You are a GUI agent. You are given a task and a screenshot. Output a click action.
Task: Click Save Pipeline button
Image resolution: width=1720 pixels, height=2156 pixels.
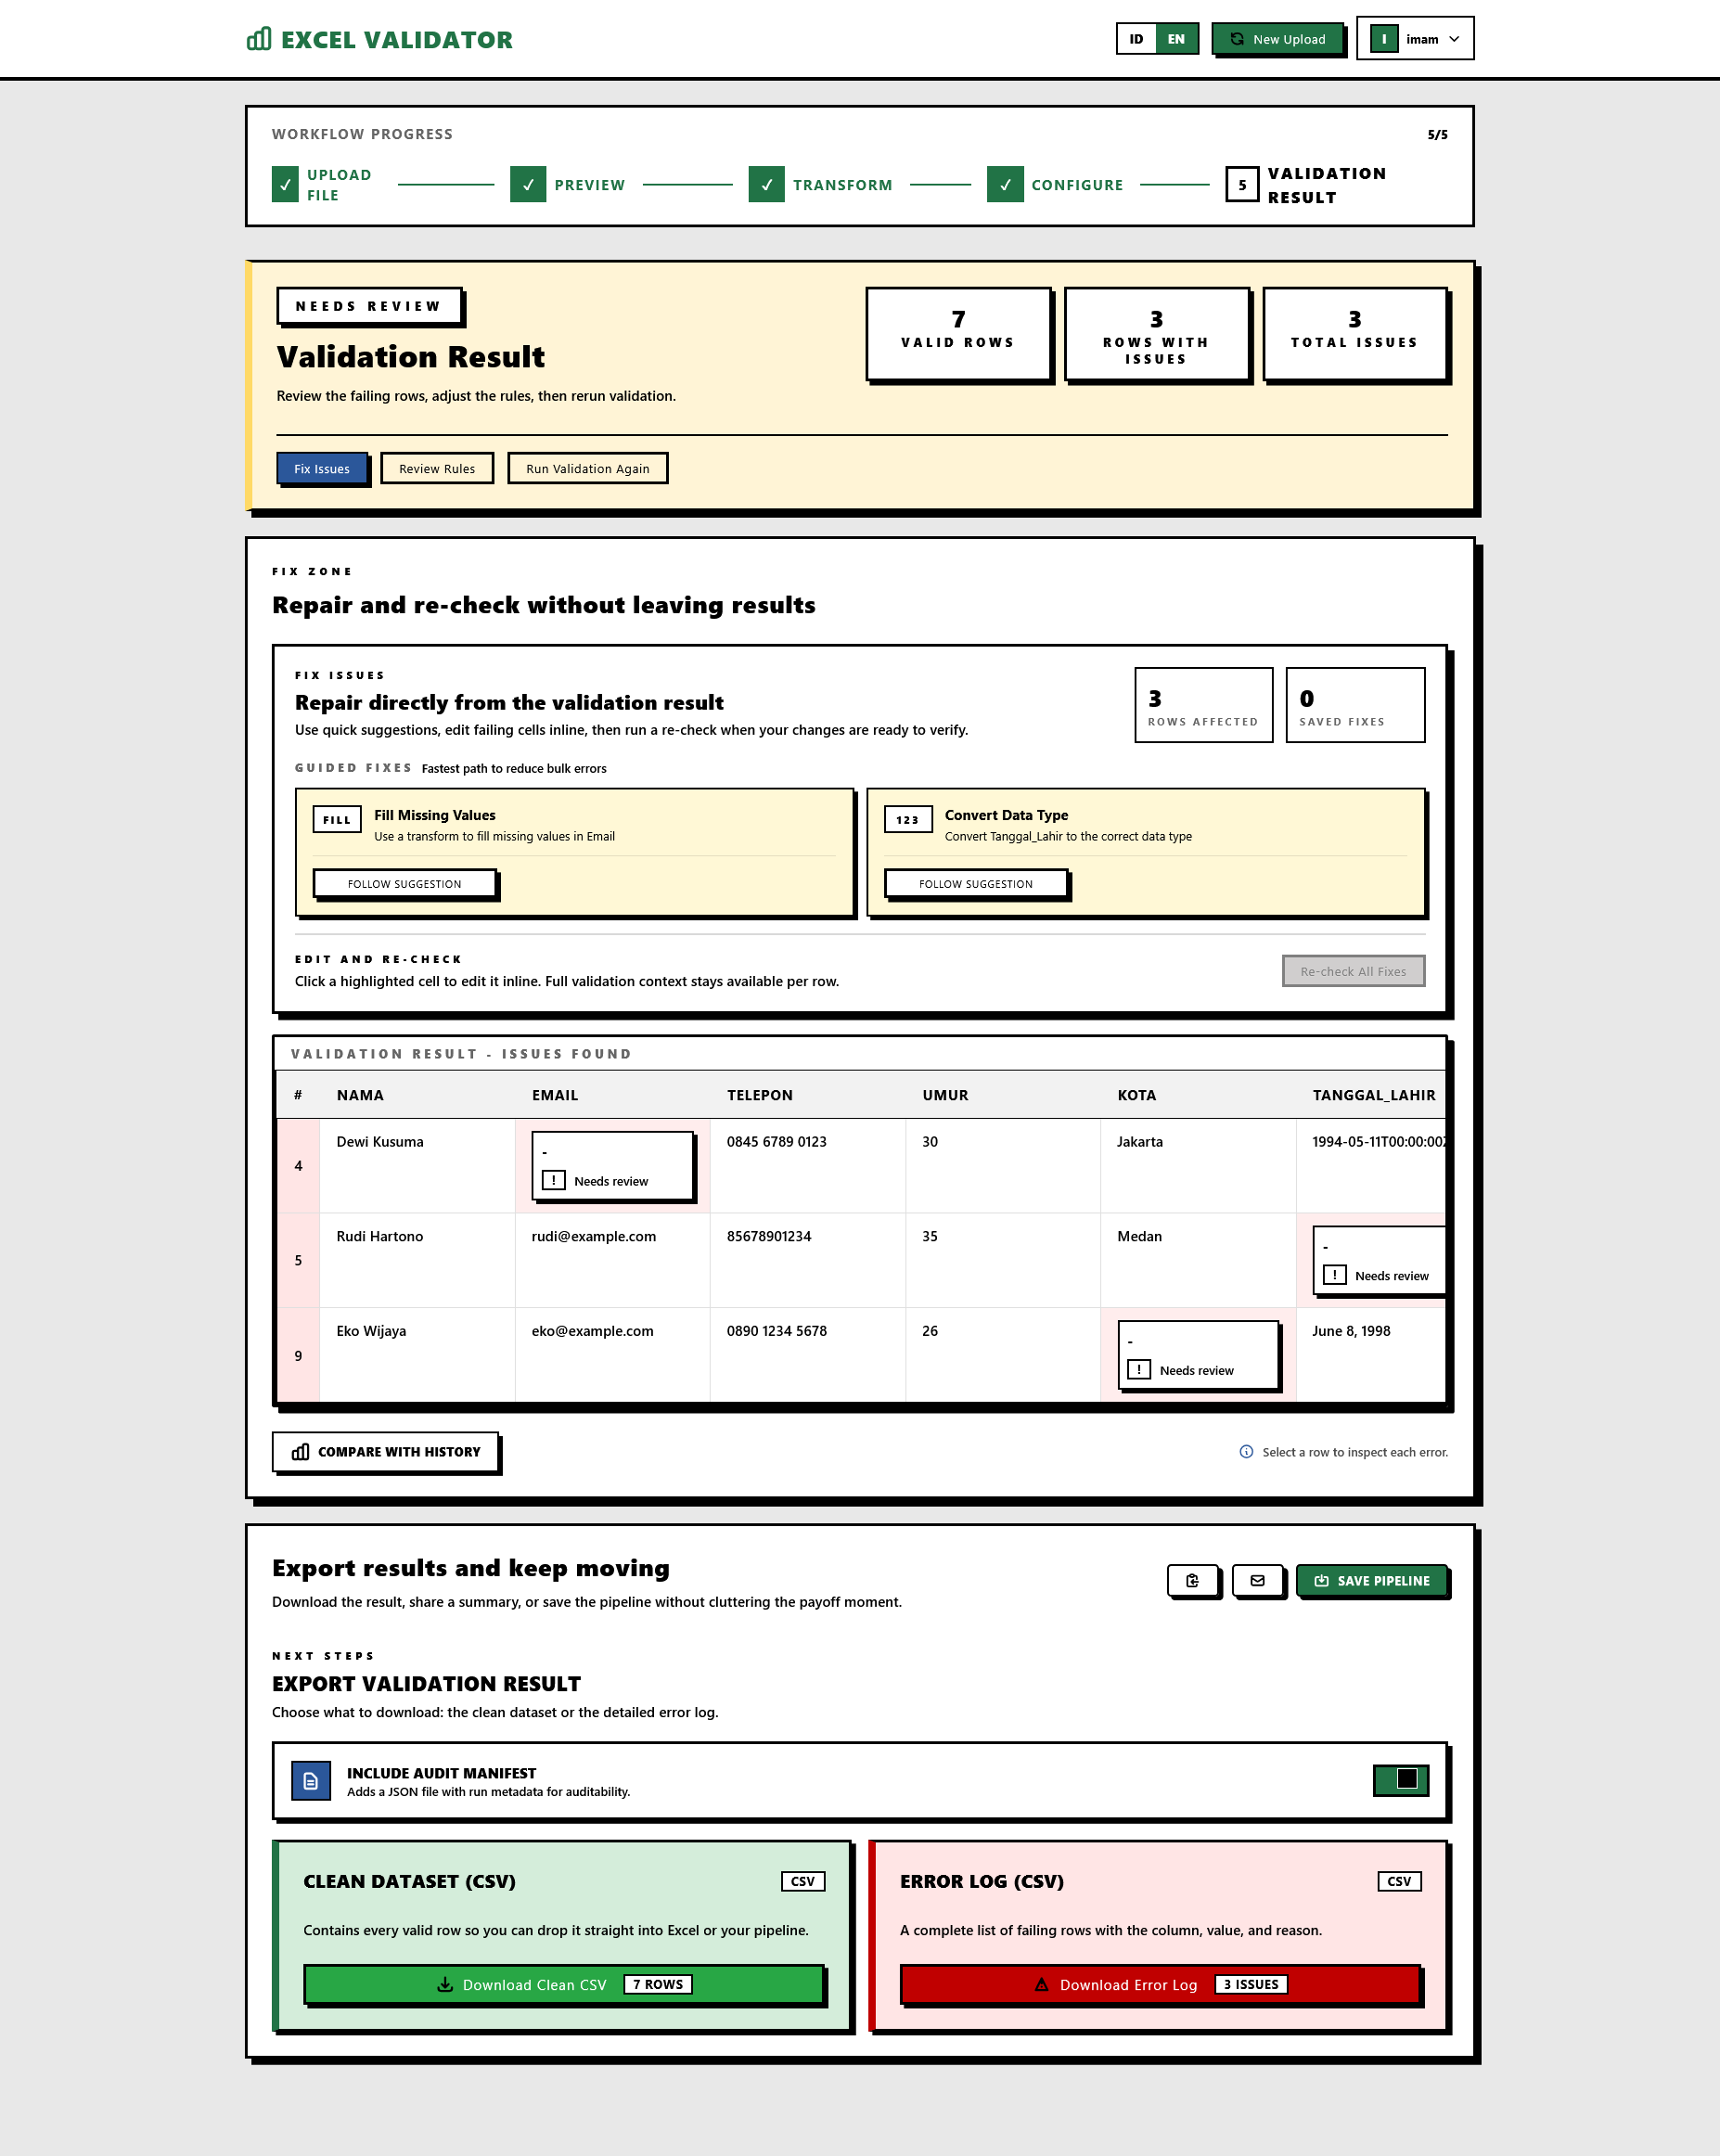pos(1372,1581)
